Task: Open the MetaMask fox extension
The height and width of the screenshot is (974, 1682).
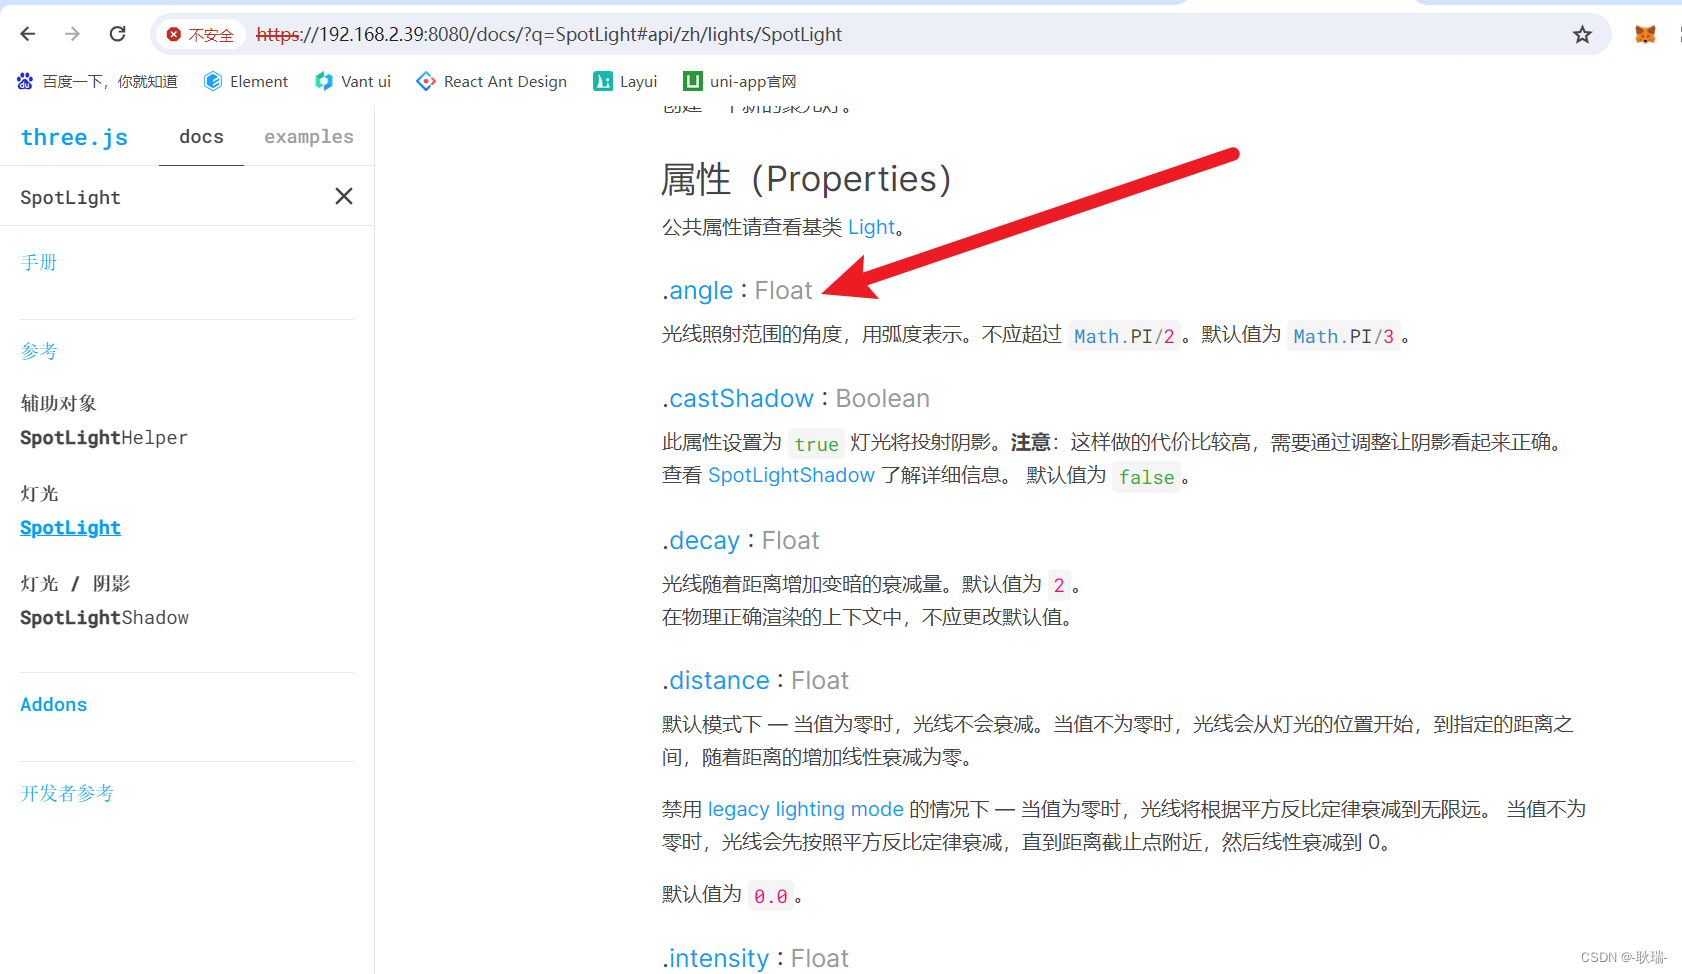Action: (x=1645, y=34)
